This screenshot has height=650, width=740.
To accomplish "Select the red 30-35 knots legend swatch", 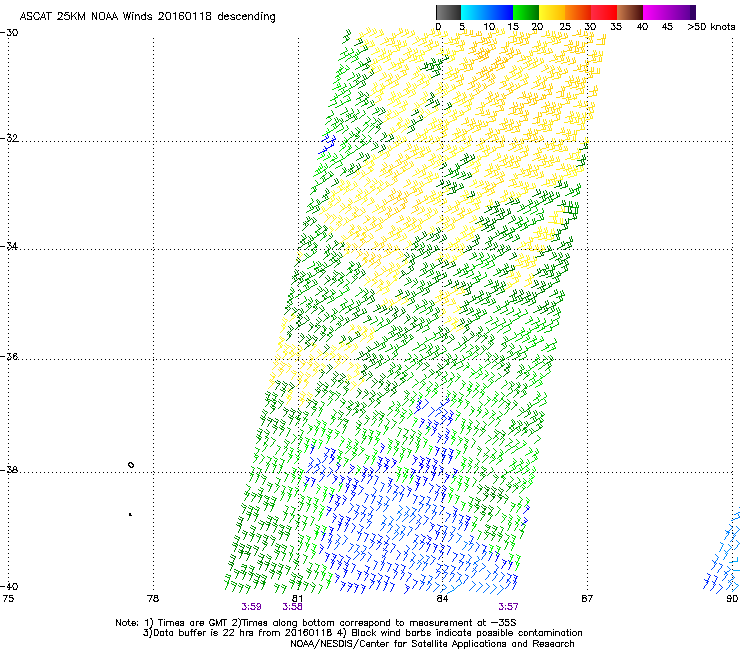I will 604,12.
